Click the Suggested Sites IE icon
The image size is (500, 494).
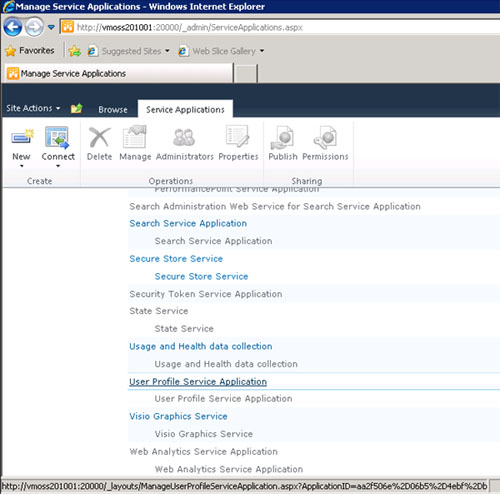tap(92, 51)
